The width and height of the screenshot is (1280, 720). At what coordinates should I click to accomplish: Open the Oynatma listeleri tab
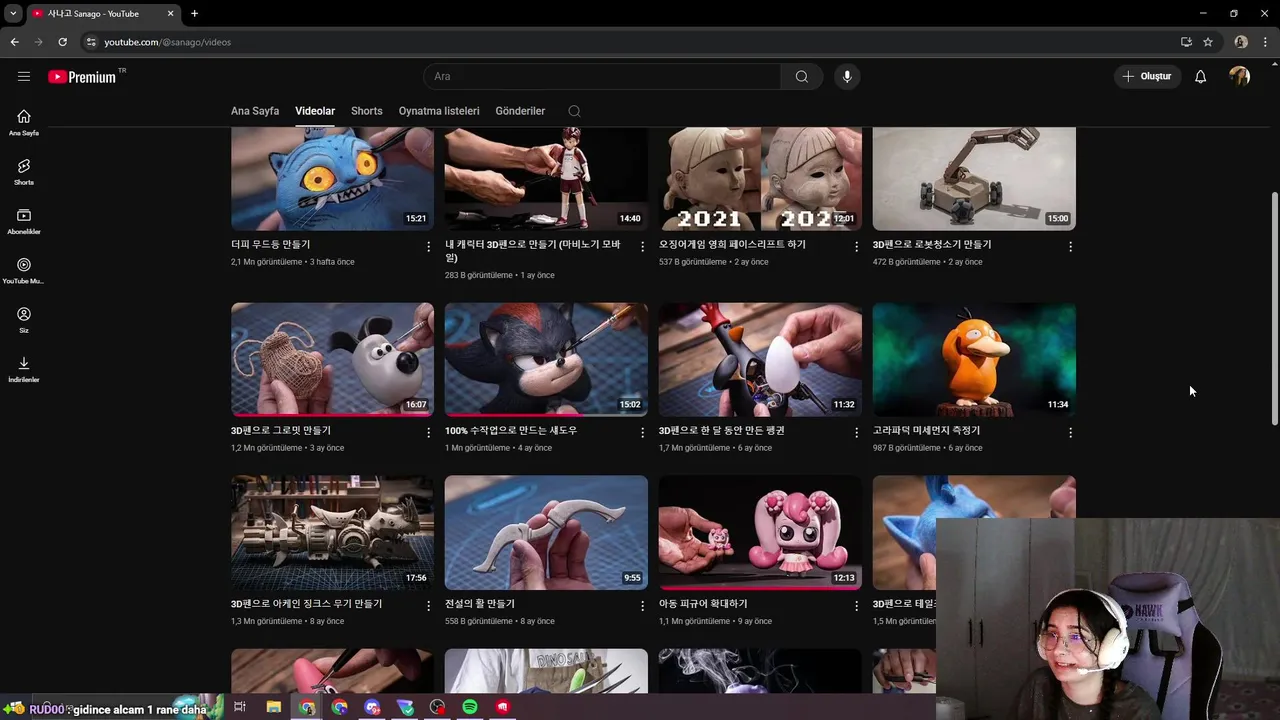[x=439, y=111]
